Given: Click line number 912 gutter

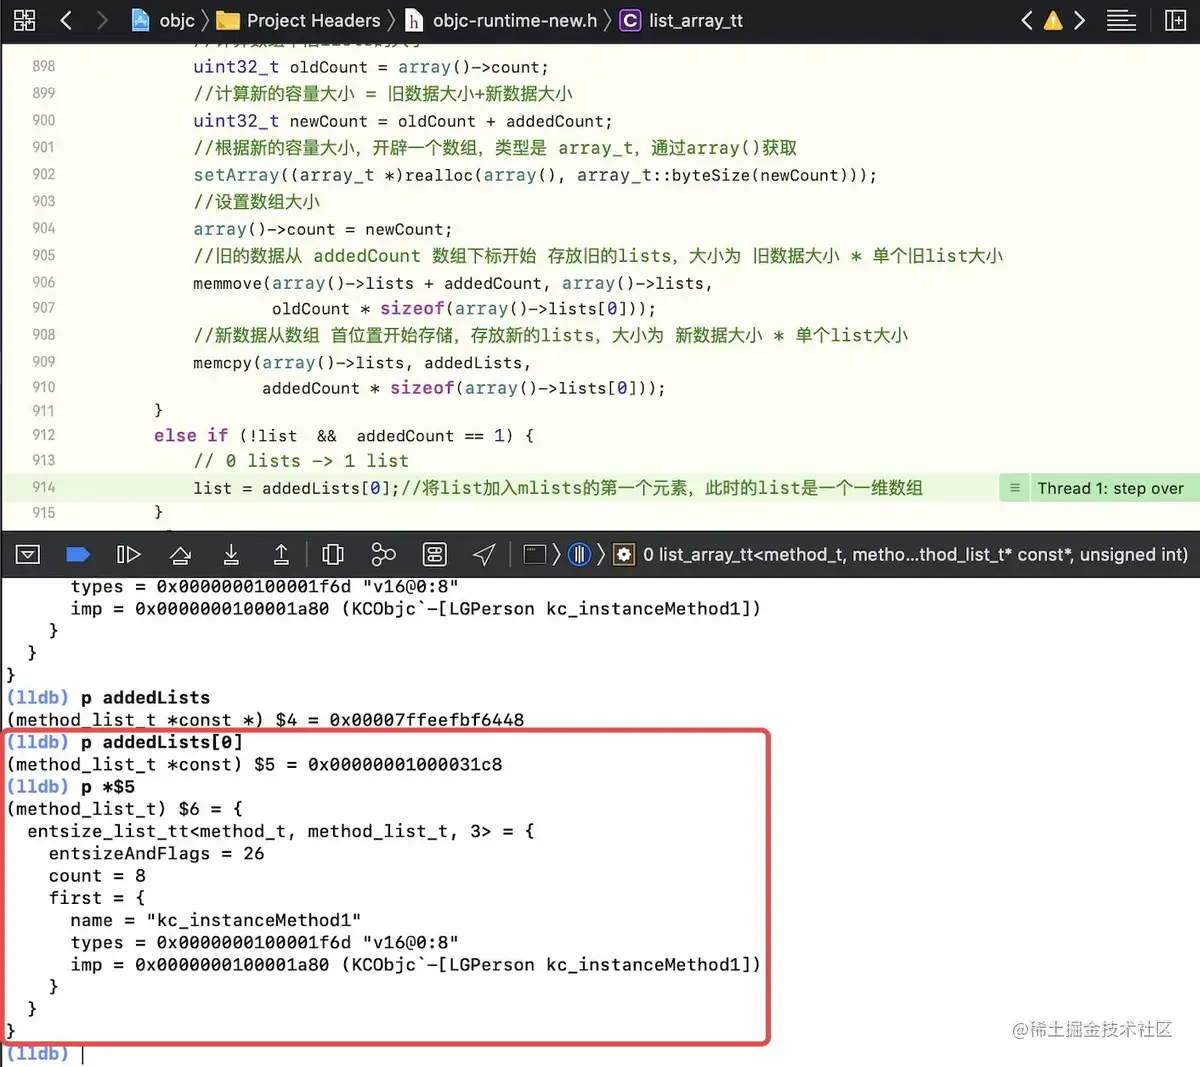Looking at the screenshot, I should (44, 435).
